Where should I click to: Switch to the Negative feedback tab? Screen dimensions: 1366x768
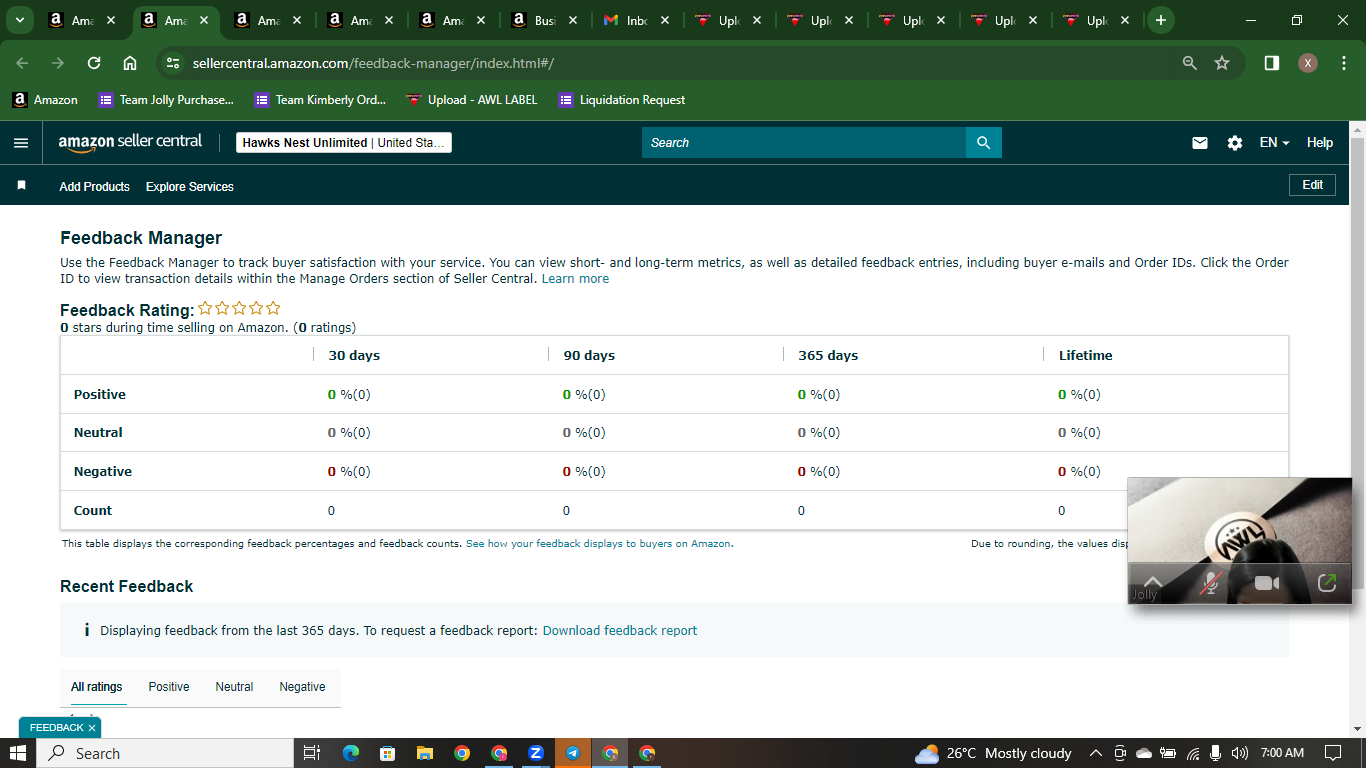point(302,687)
